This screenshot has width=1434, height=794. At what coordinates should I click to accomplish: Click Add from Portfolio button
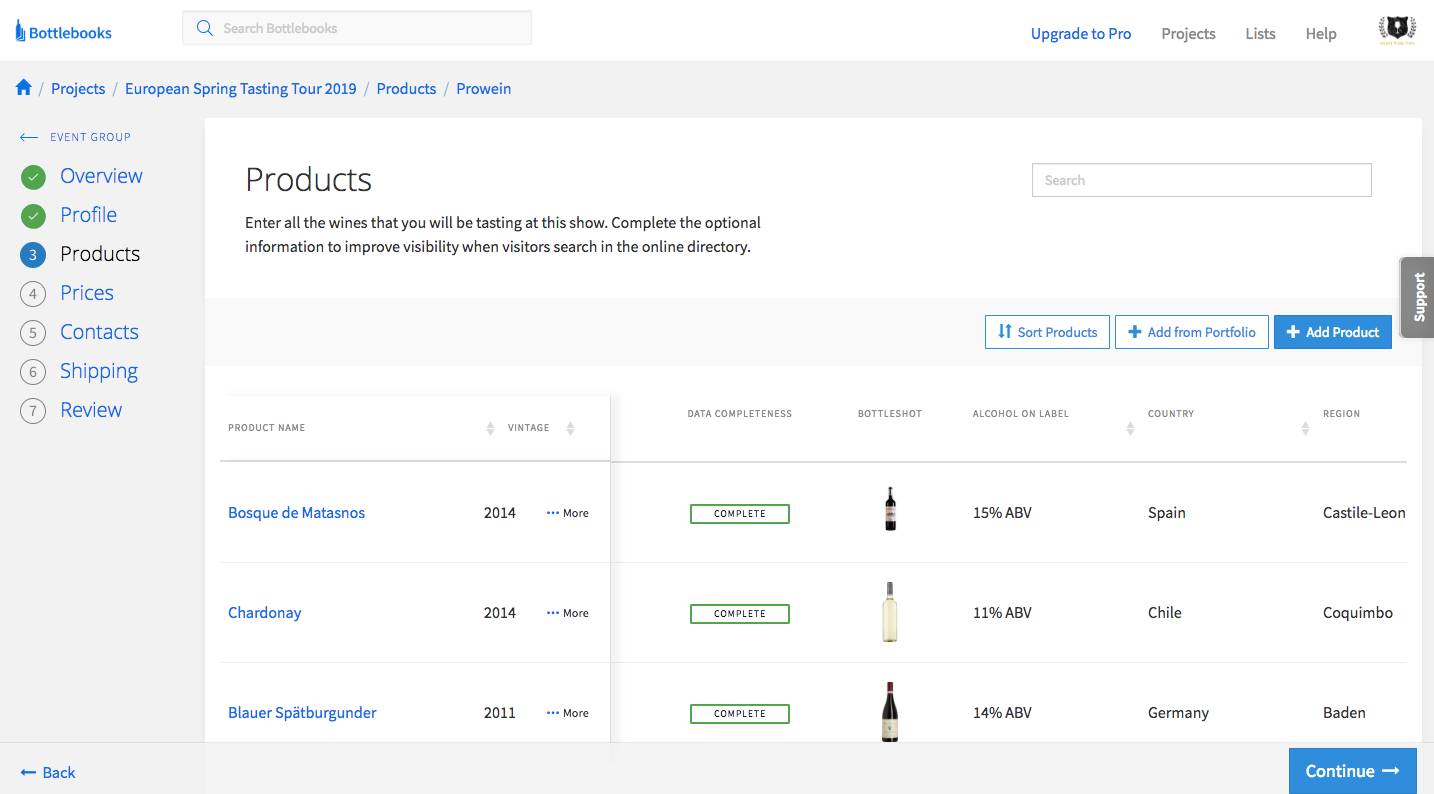(x=1192, y=332)
